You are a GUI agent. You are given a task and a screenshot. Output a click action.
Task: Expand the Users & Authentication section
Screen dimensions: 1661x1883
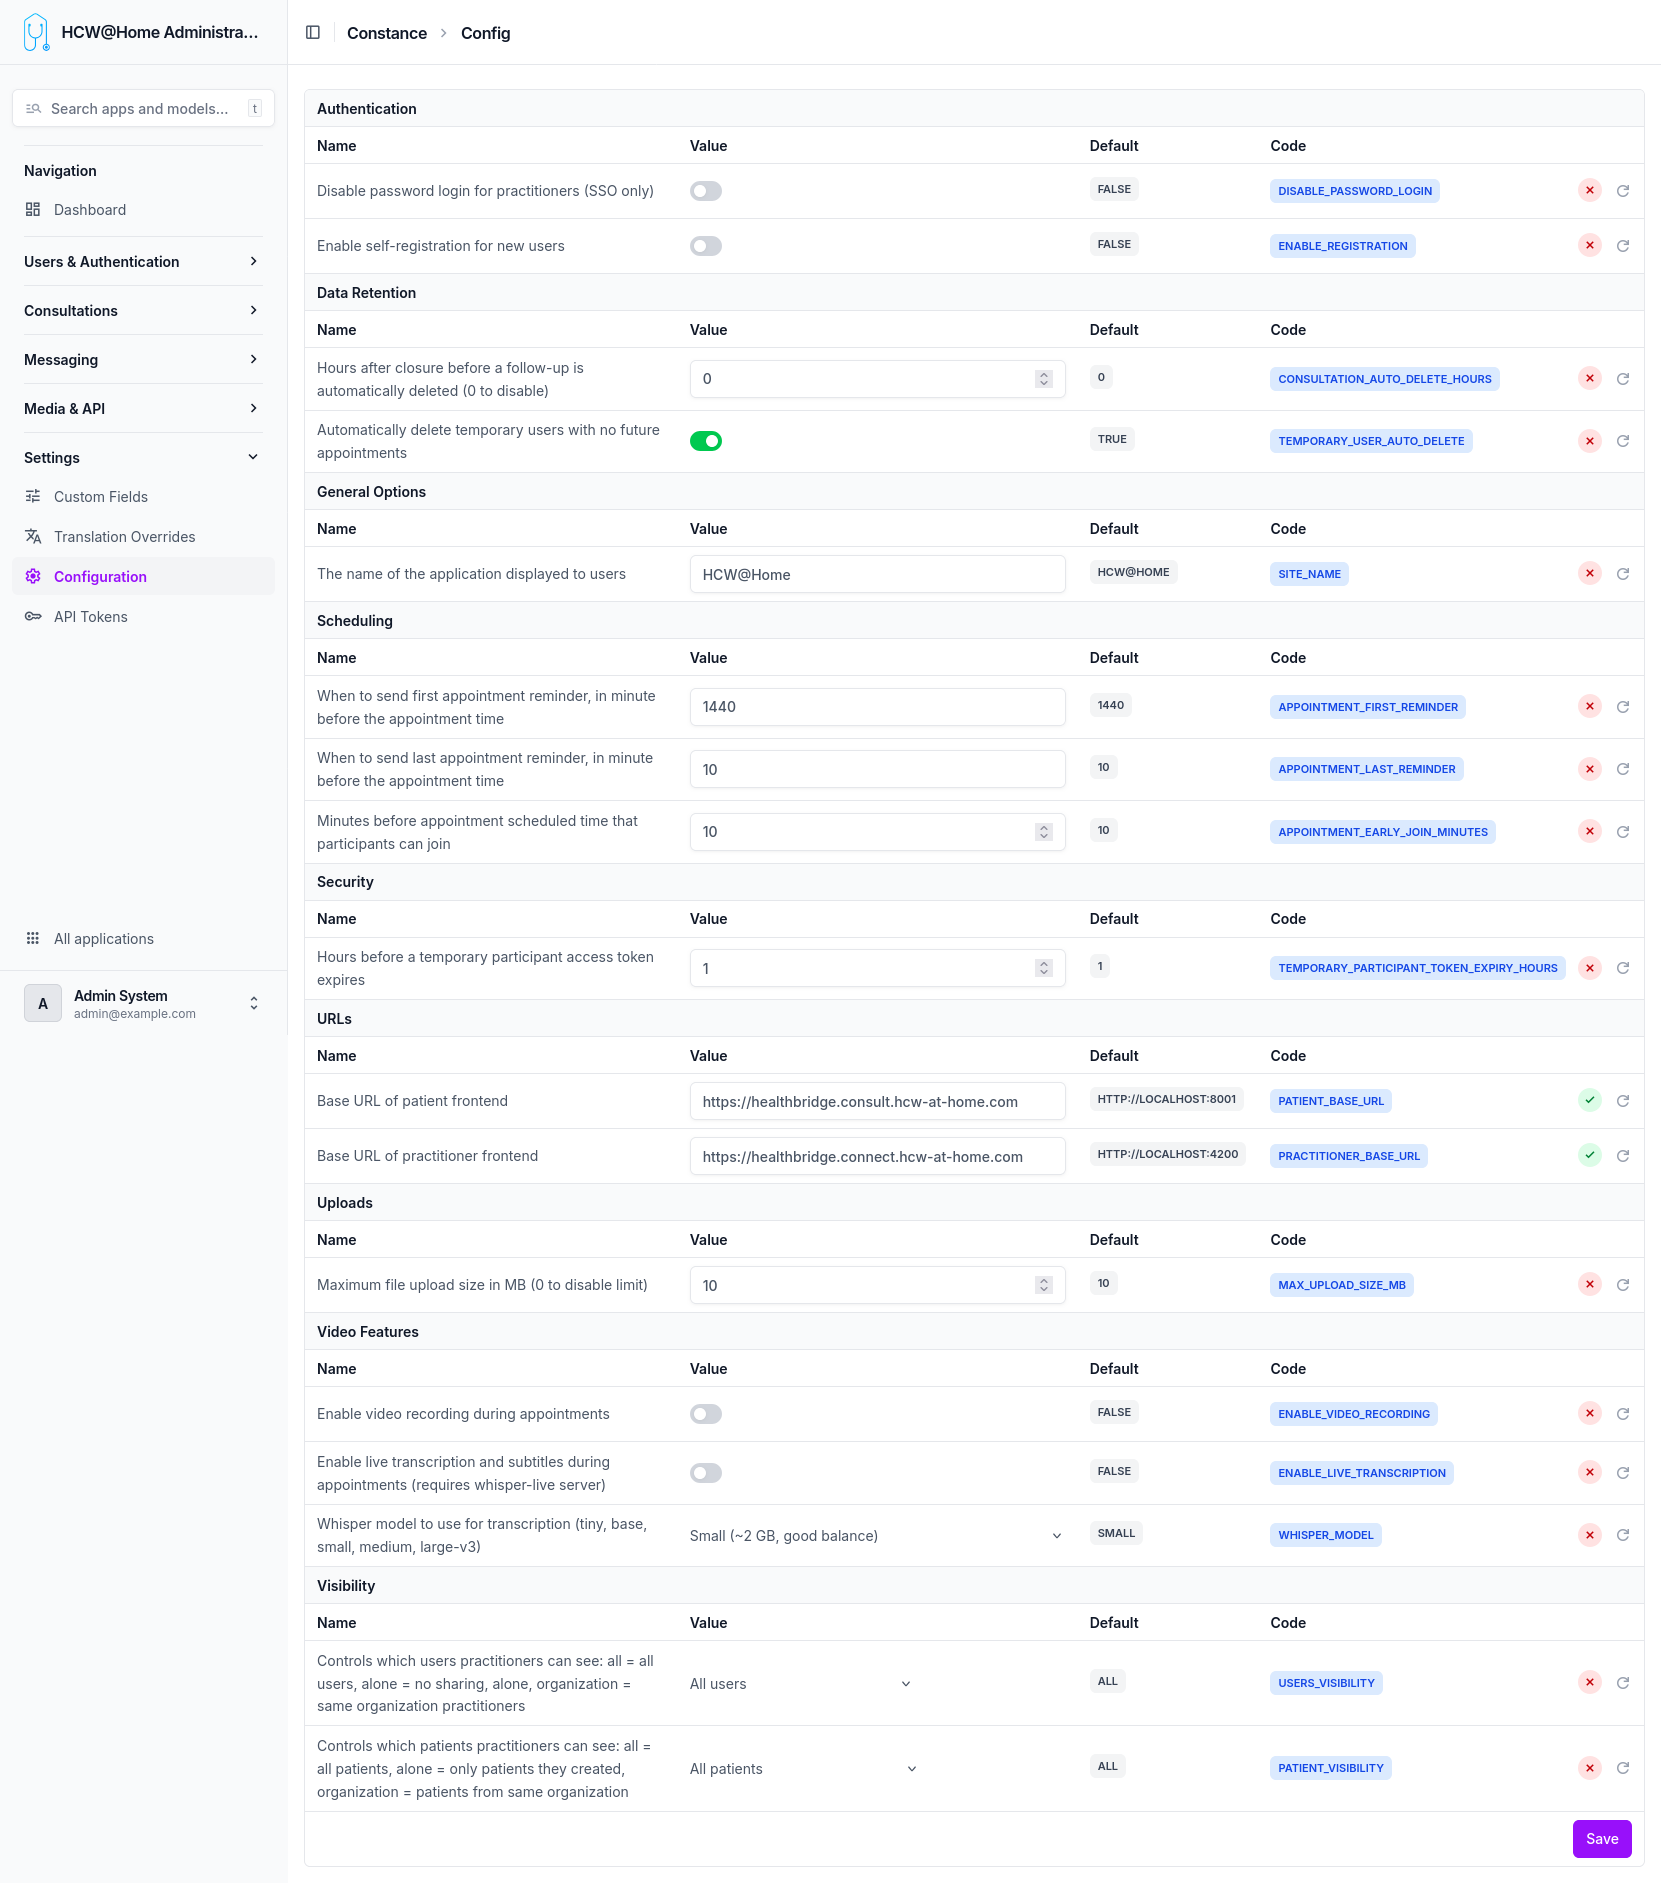click(x=141, y=262)
